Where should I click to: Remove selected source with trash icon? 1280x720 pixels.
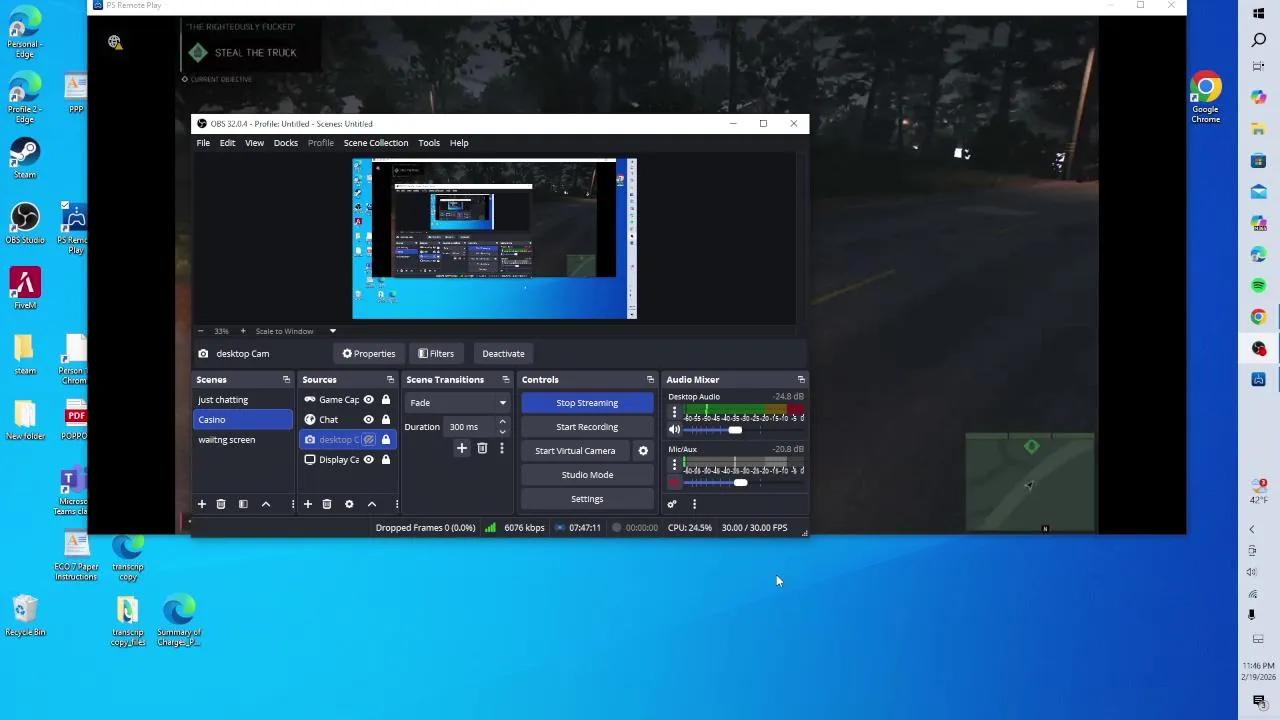327,504
